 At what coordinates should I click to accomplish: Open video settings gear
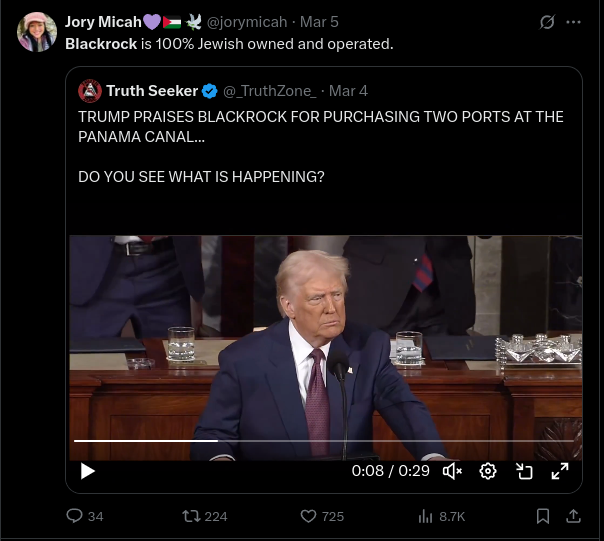coord(488,471)
